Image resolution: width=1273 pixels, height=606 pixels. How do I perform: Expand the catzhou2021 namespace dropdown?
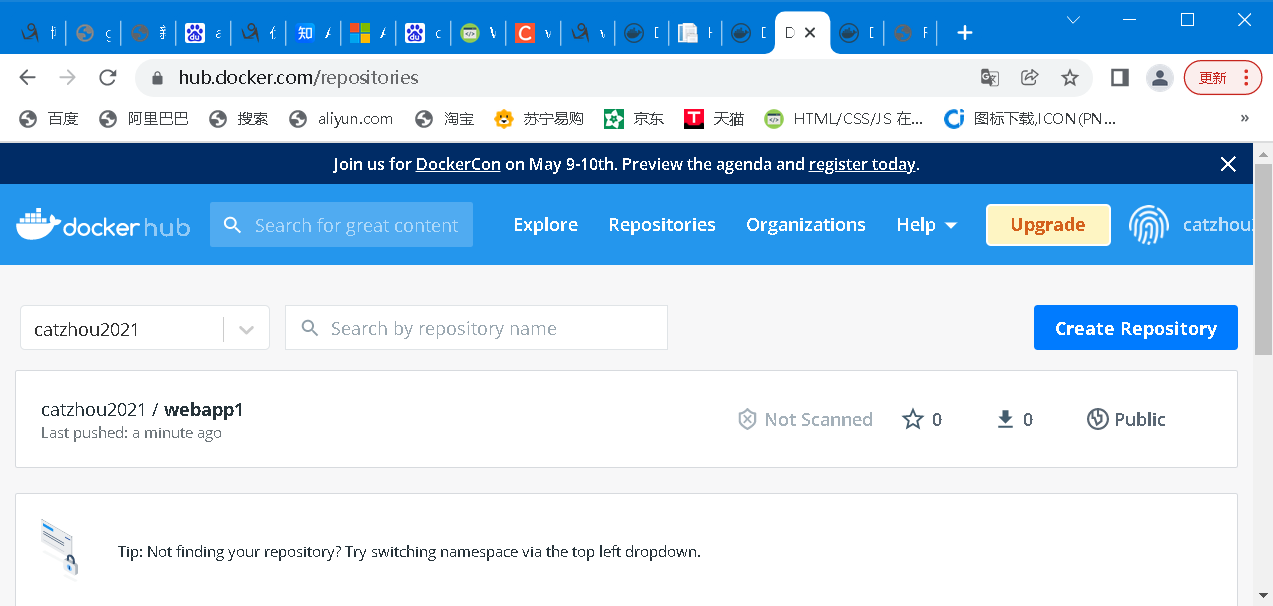pyautogui.click(x=246, y=329)
